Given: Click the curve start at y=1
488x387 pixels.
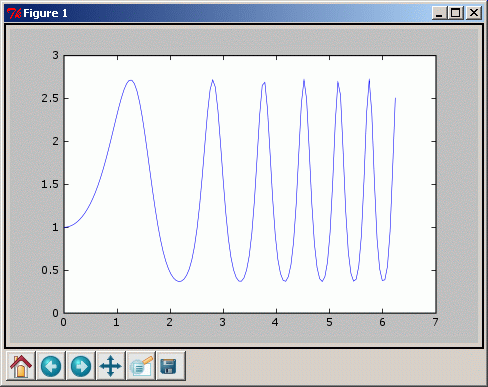Looking at the screenshot, I should click(x=65, y=227).
